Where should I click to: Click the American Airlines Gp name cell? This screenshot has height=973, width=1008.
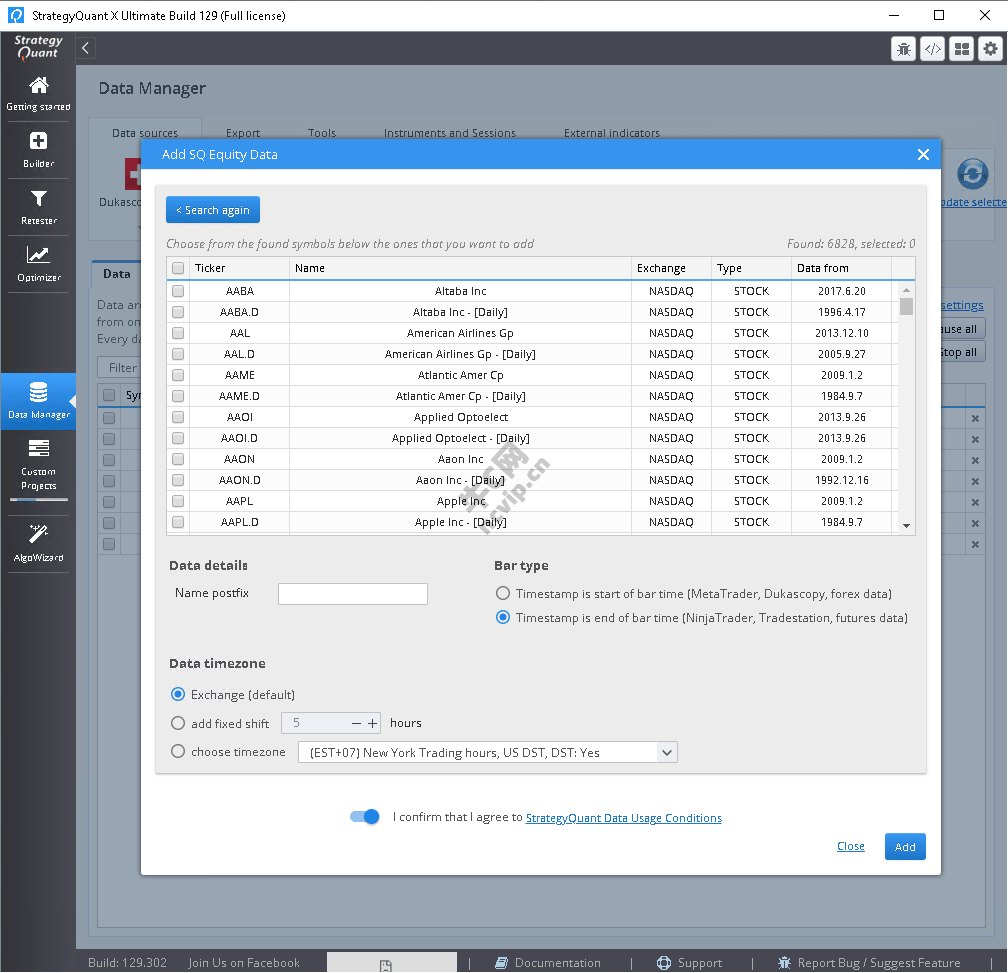[x=460, y=333]
